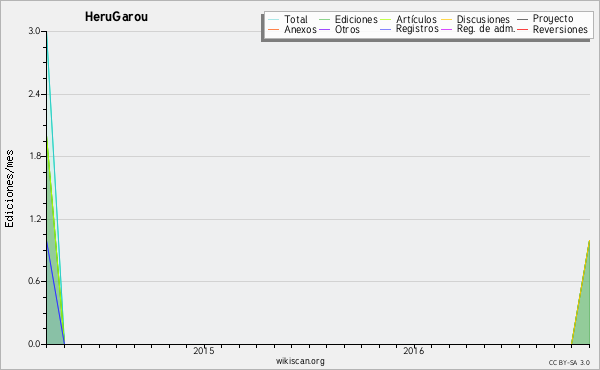Click the red Reversiones legend color line

pos(522,29)
